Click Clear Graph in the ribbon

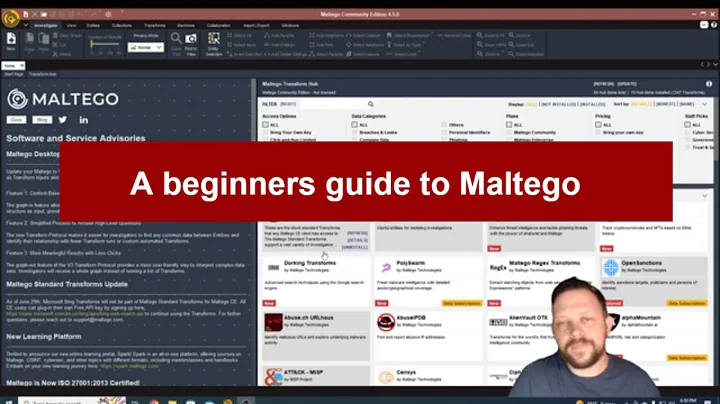67,35
